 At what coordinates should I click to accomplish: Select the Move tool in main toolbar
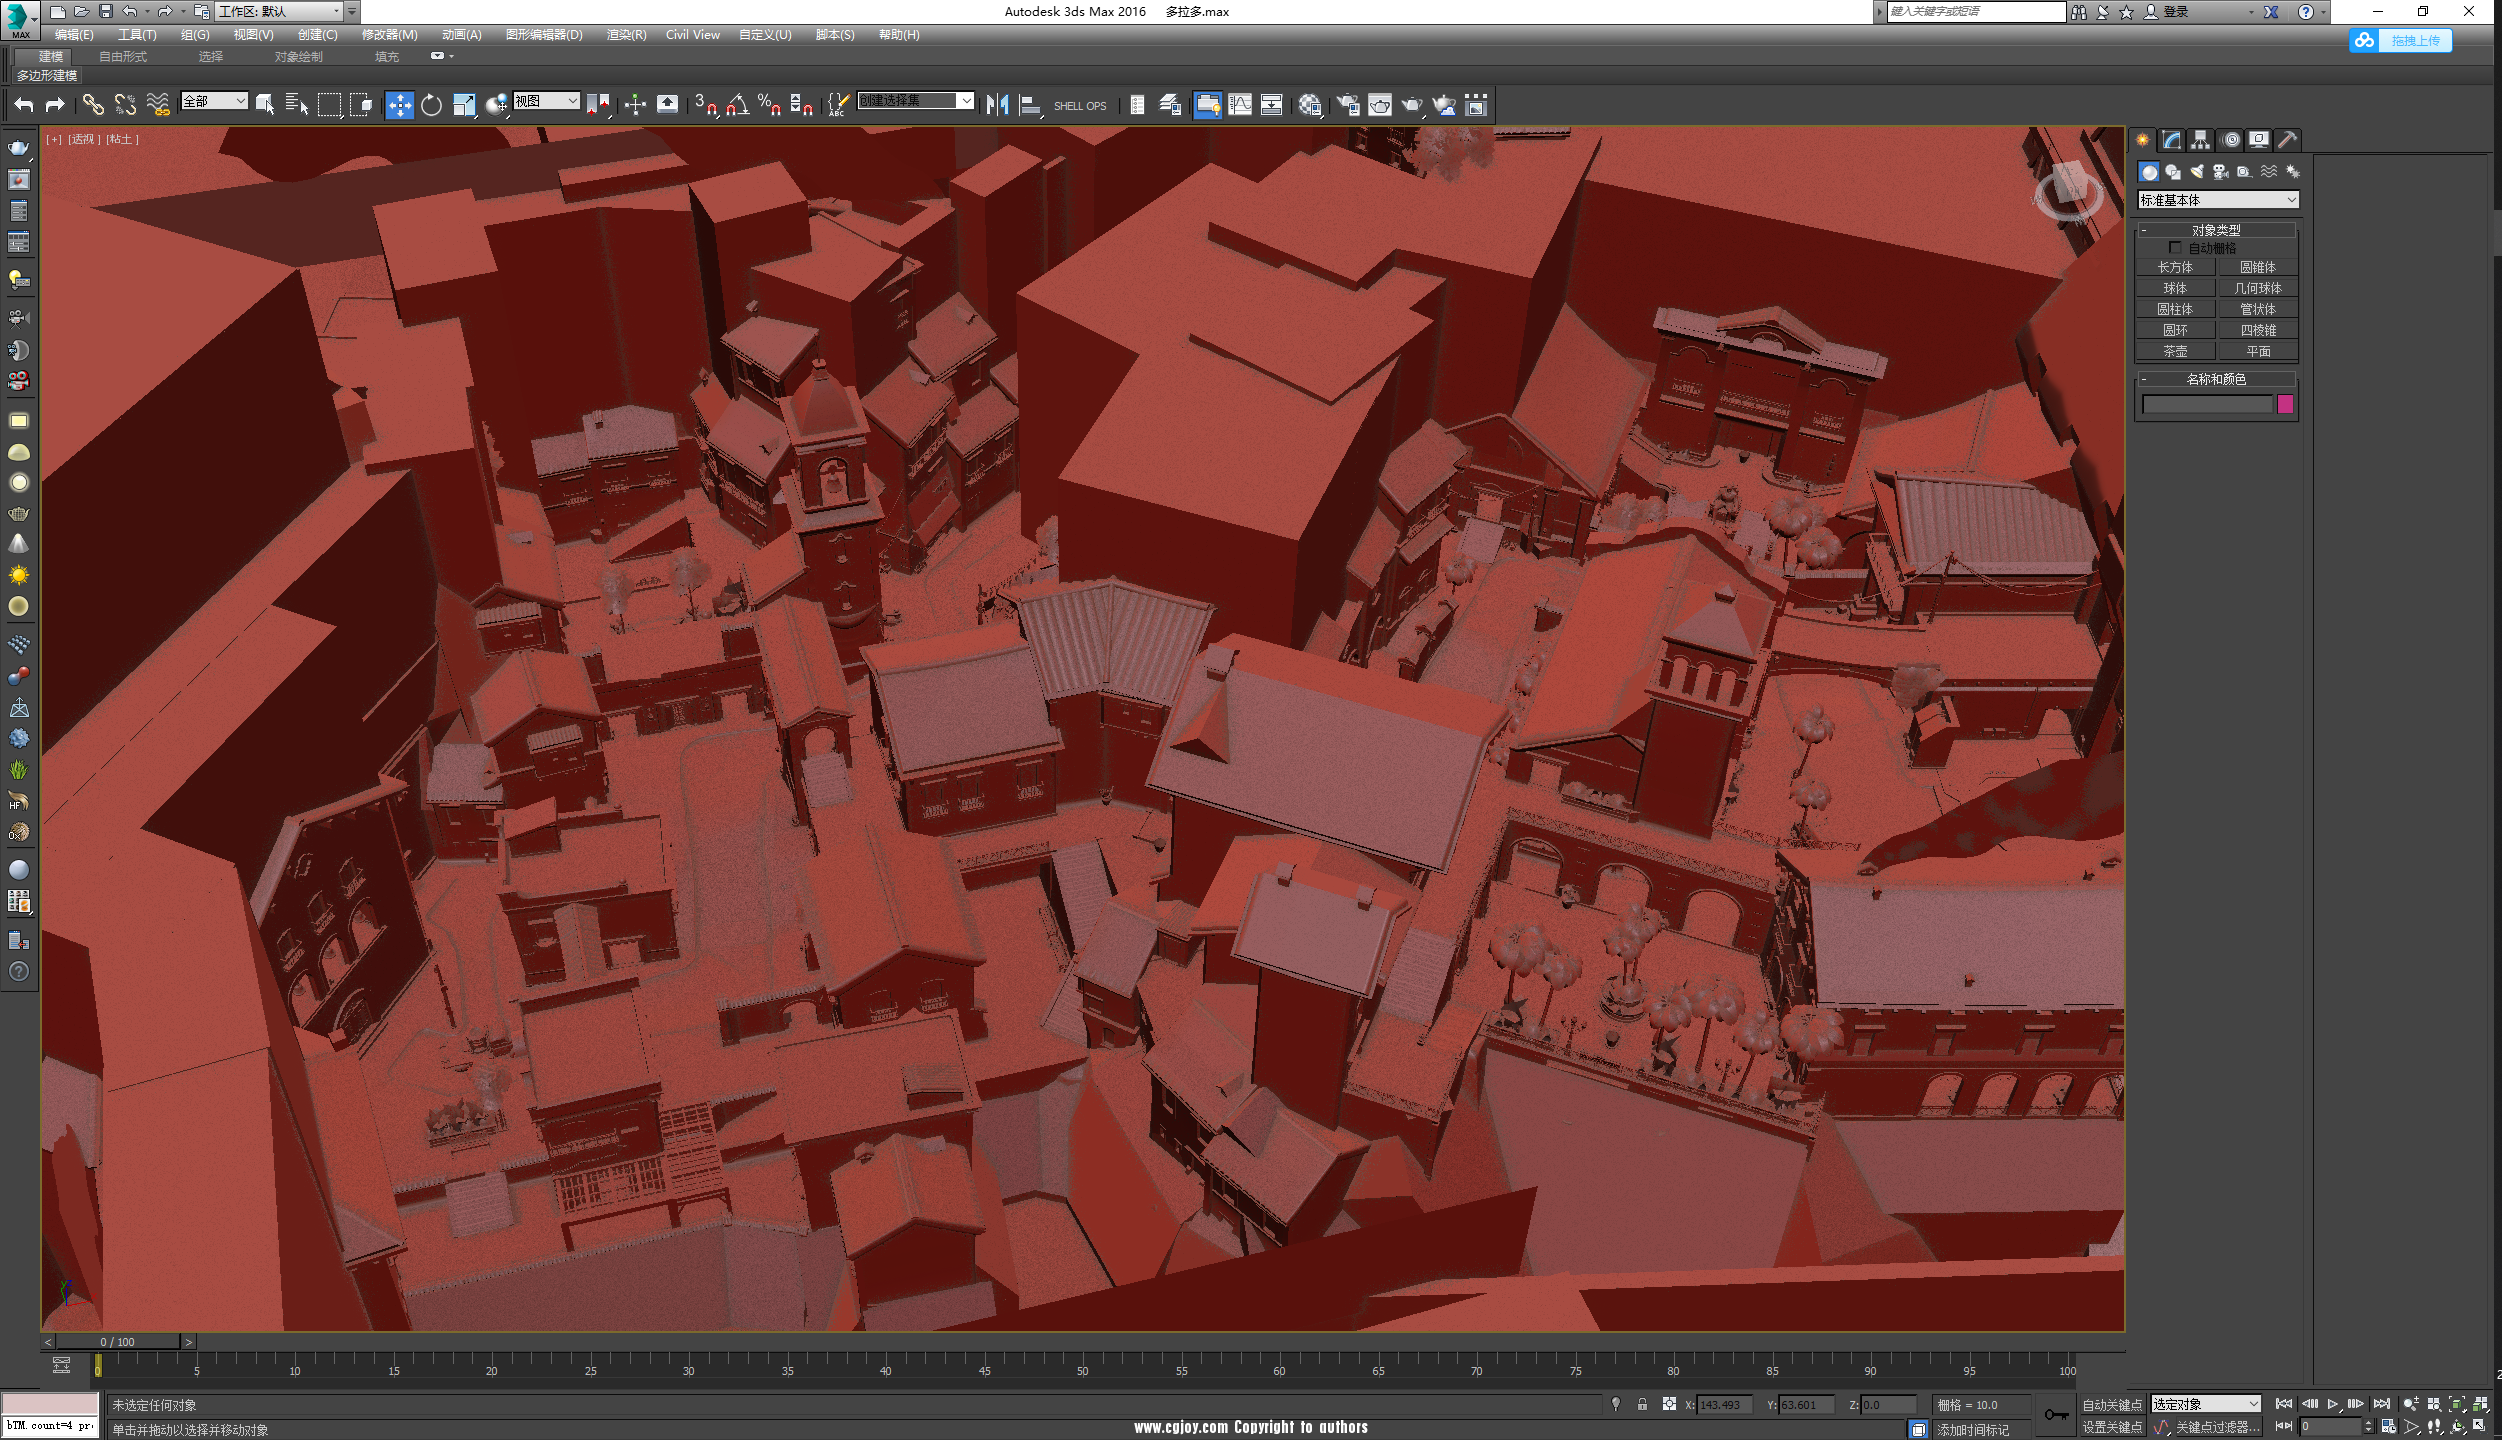399,105
